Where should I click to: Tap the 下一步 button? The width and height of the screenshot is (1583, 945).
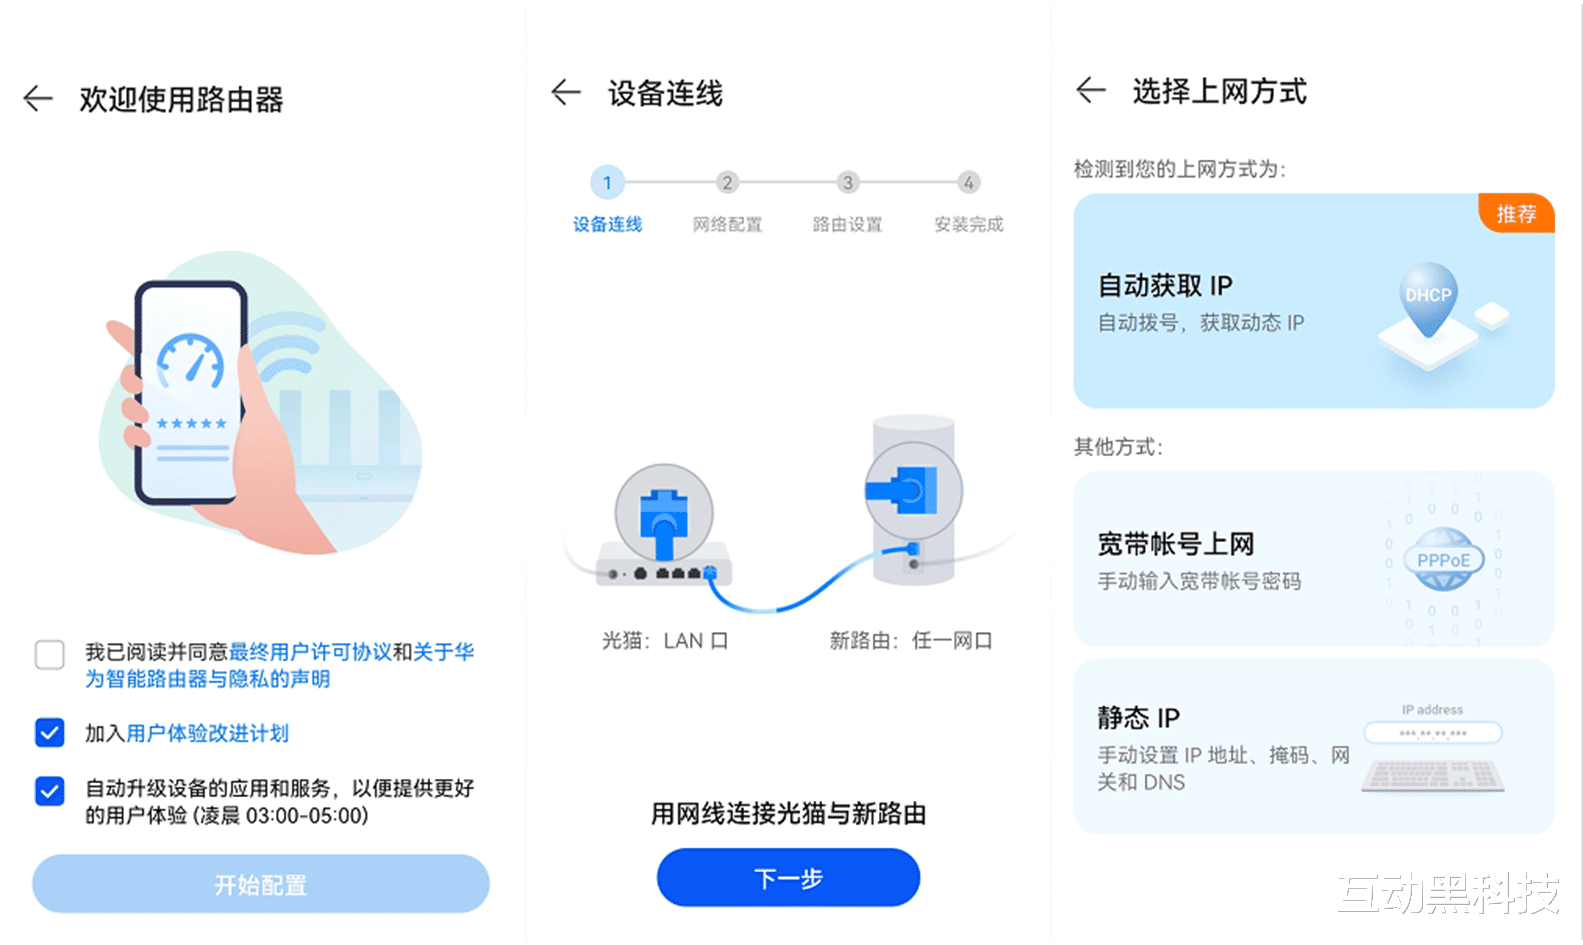pos(788,878)
